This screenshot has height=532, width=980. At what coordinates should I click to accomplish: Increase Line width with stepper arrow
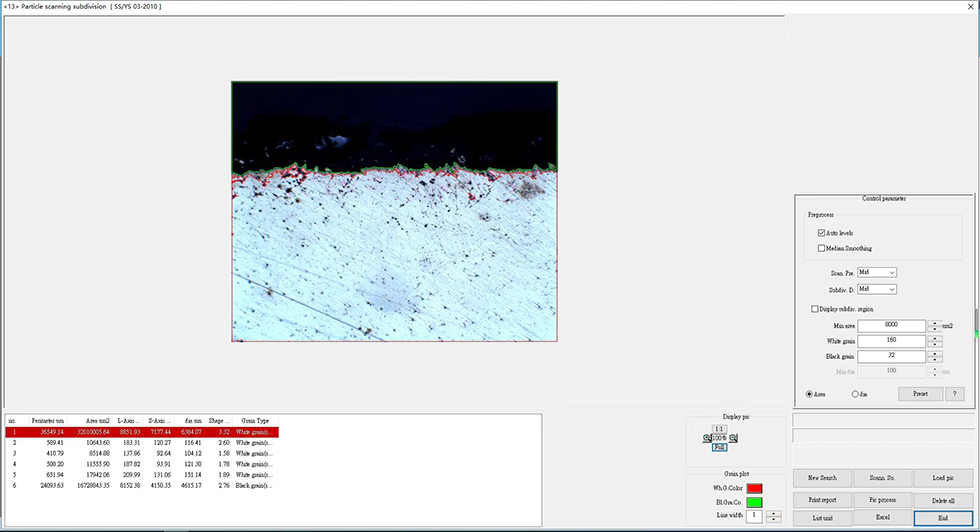(x=773, y=513)
